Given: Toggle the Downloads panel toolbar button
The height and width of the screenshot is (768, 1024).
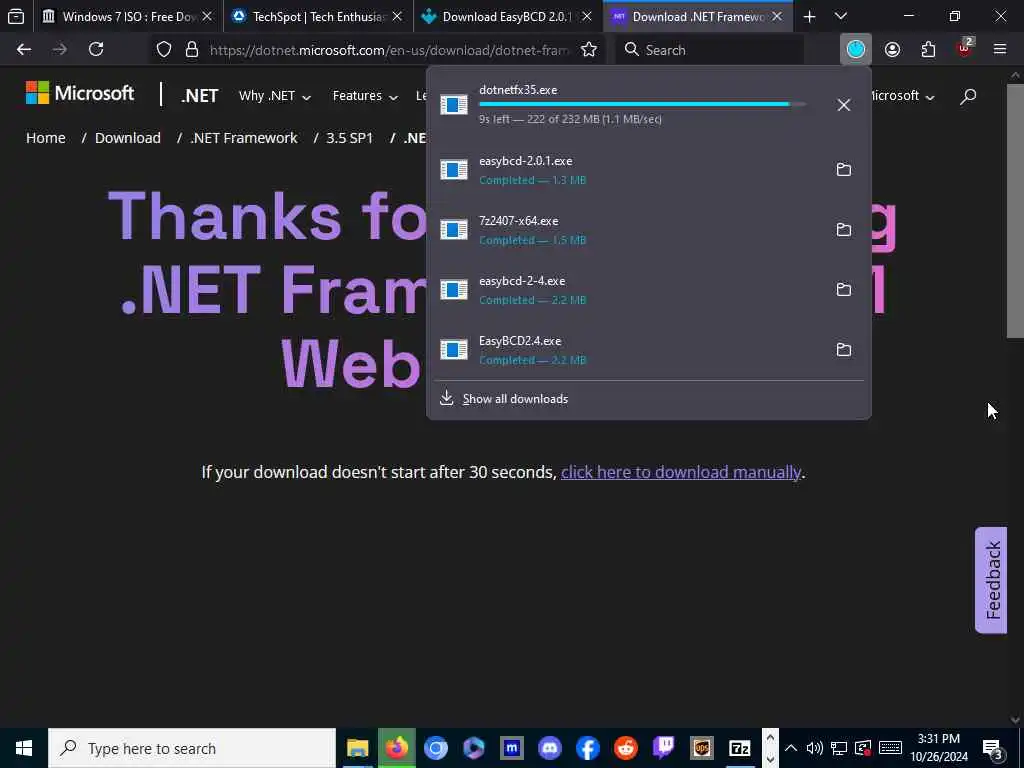Looking at the screenshot, I should [856, 50].
